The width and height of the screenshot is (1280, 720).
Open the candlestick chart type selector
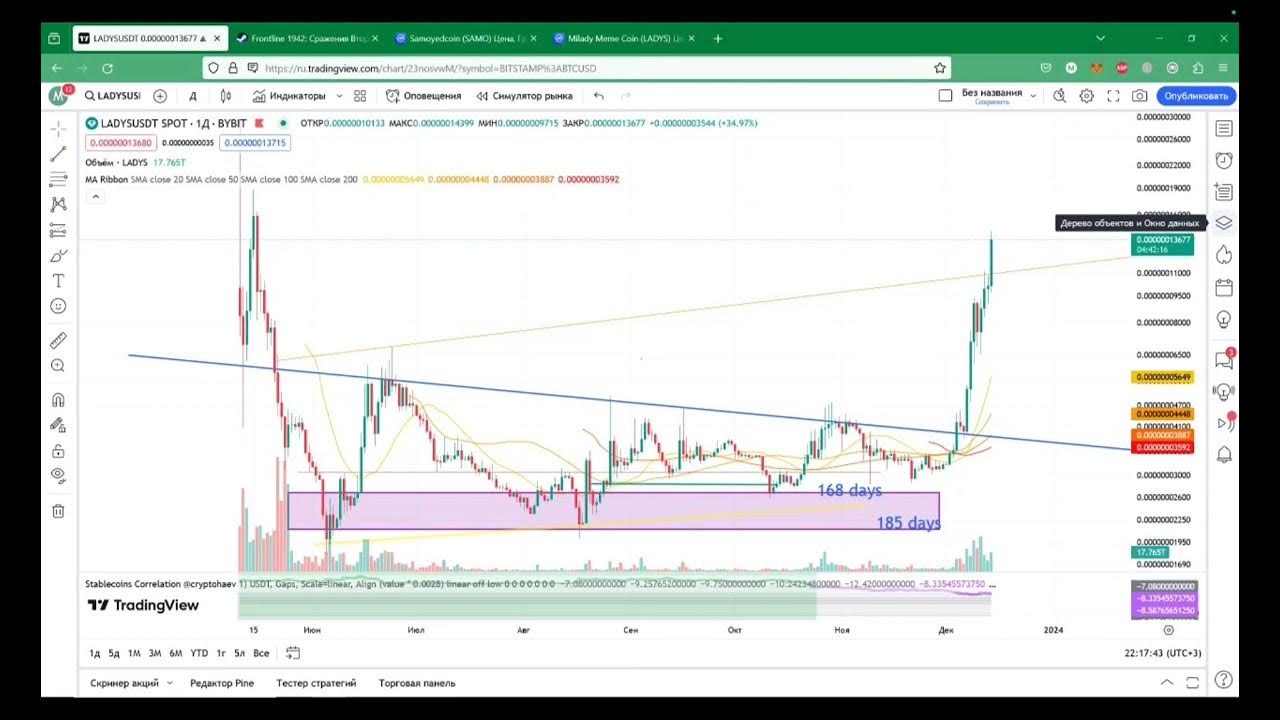(x=226, y=96)
